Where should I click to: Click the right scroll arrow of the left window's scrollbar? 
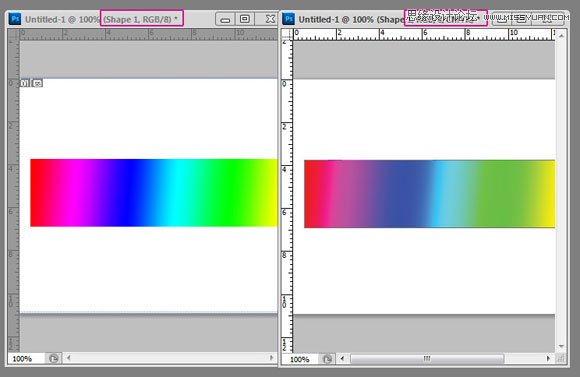(272, 358)
